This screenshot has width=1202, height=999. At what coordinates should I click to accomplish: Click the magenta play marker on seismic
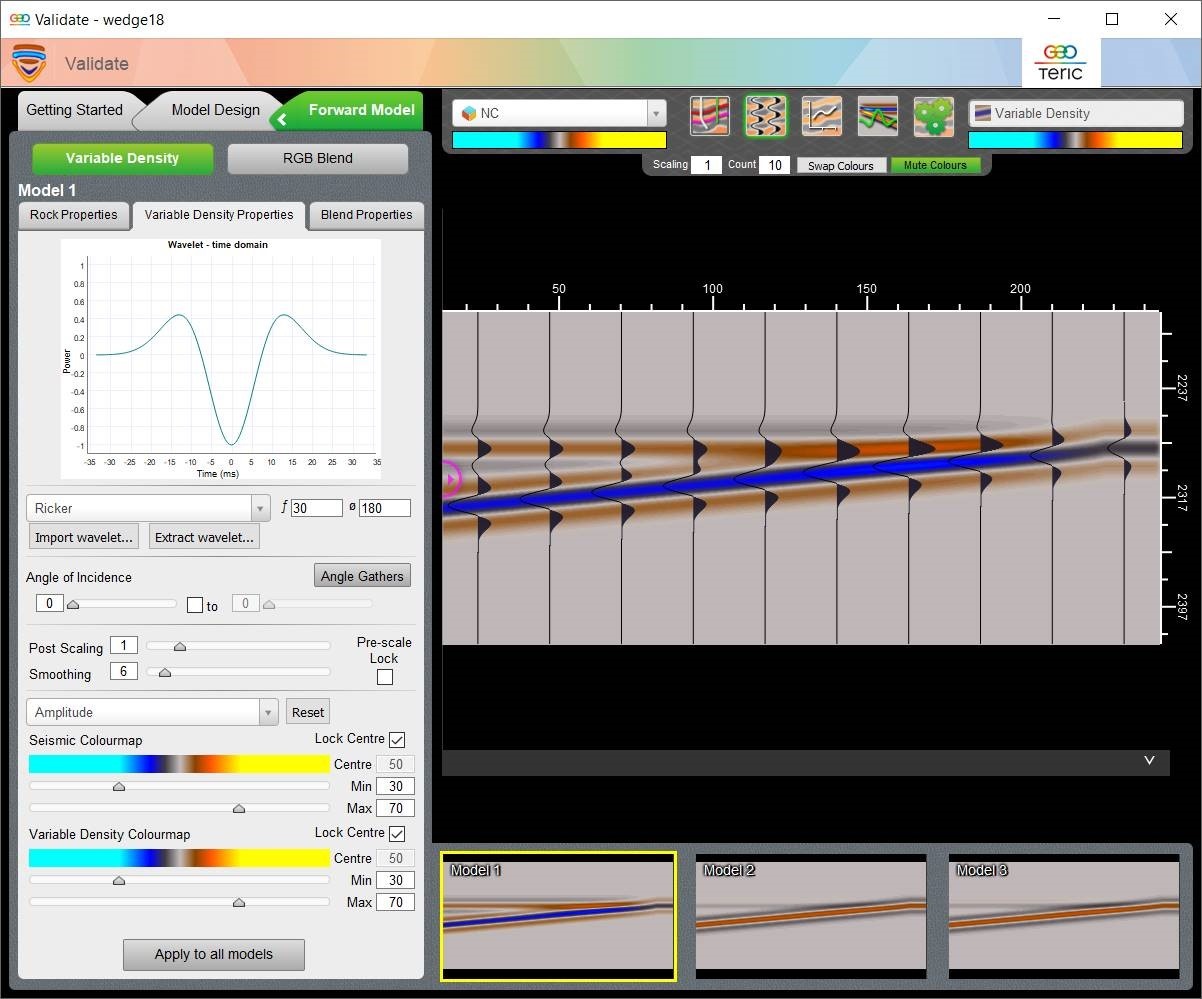click(x=449, y=479)
